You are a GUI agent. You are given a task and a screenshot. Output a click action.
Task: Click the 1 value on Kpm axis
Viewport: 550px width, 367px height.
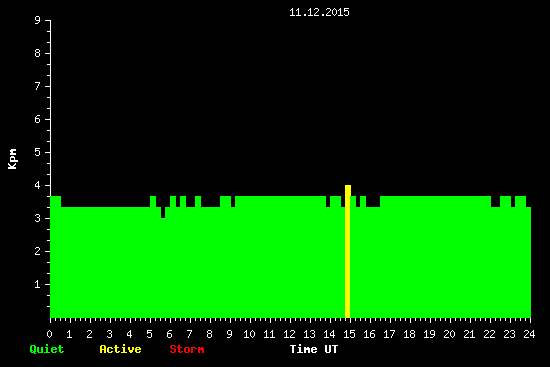(38, 284)
